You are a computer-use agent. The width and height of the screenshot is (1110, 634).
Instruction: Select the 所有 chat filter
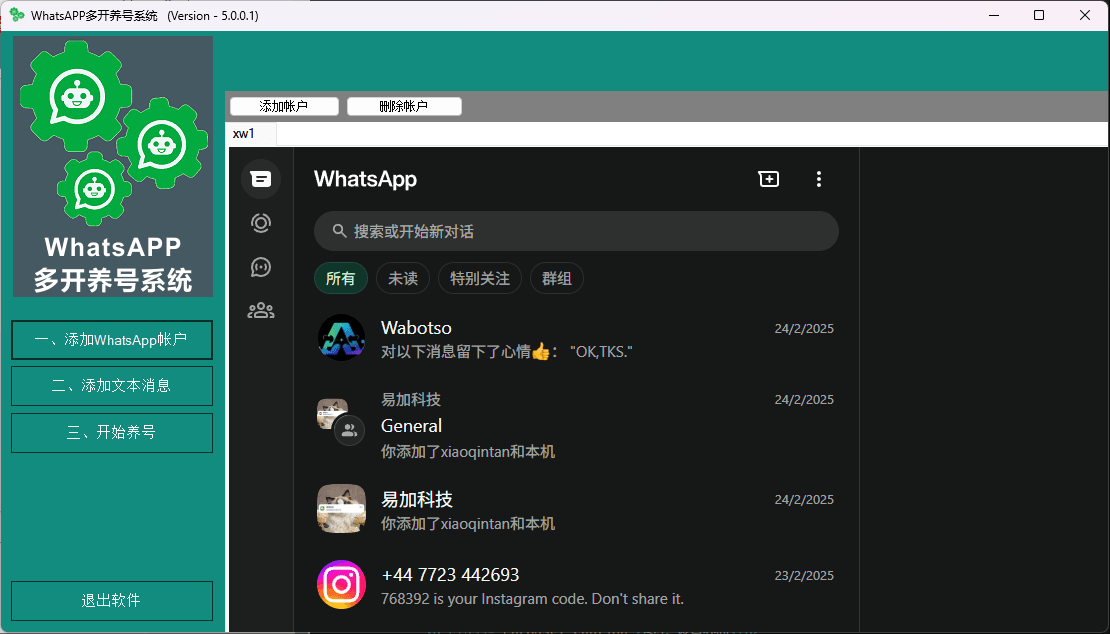(341, 278)
